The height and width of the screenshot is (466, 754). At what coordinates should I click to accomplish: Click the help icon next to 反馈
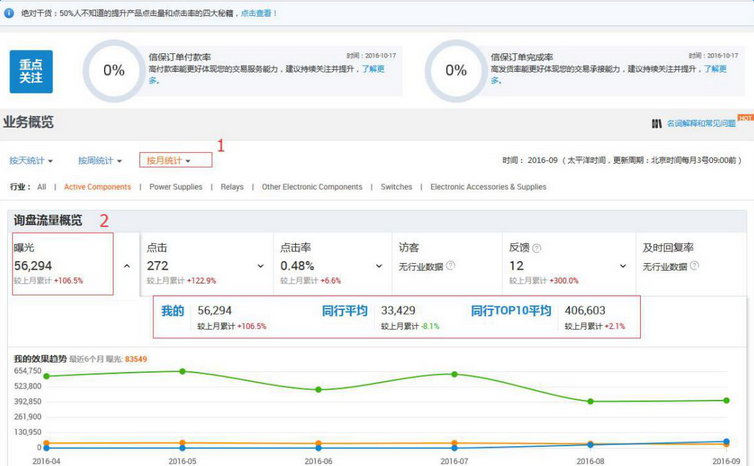537,248
